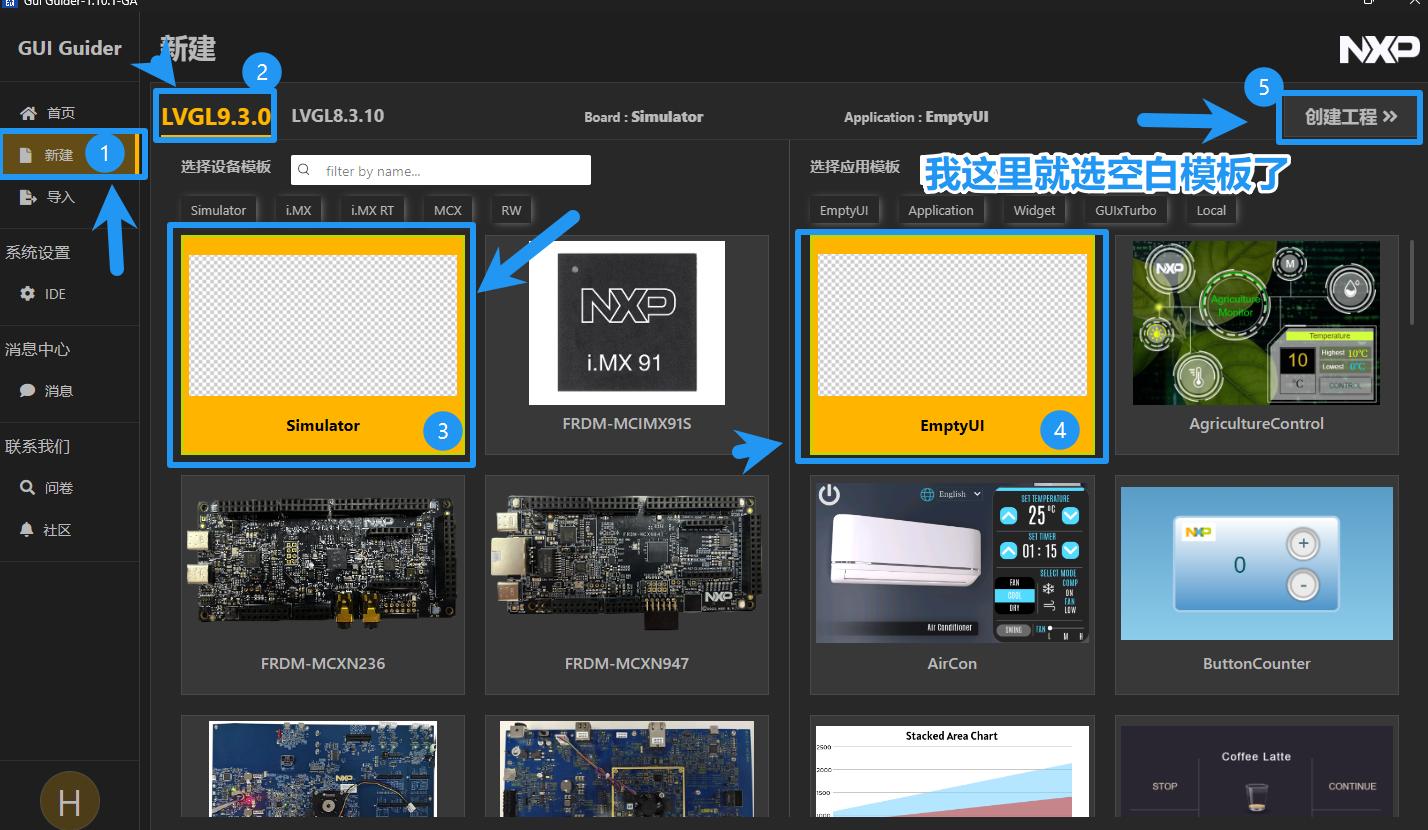Open the 导入 import item
Image resolution: width=1428 pixels, height=830 pixels.
(x=60, y=197)
